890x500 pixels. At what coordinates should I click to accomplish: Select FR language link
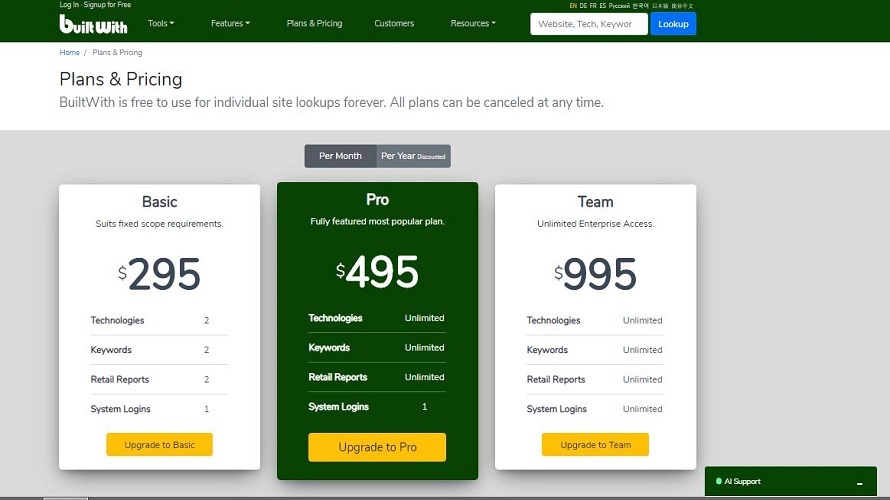coord(593,6)
